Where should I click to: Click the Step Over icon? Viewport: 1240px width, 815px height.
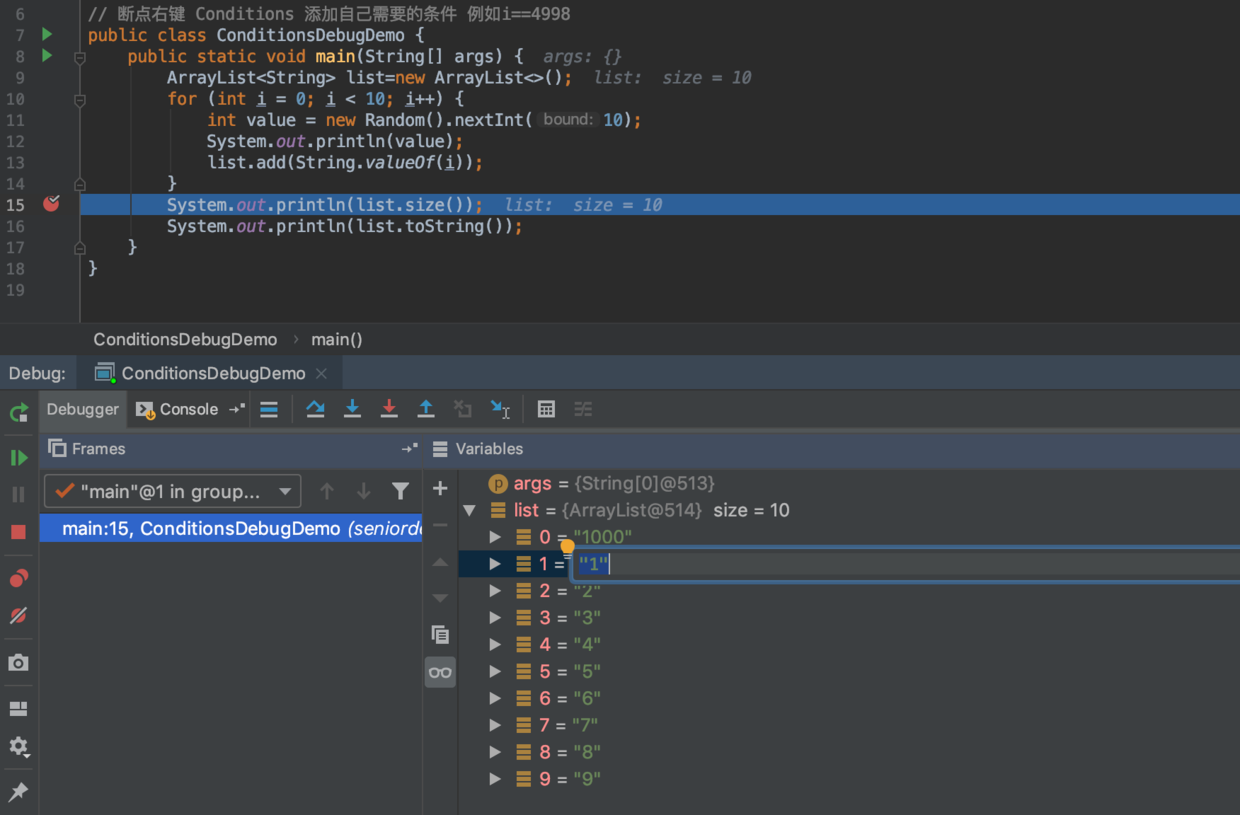pyautogui.click(x=315, y=409)
